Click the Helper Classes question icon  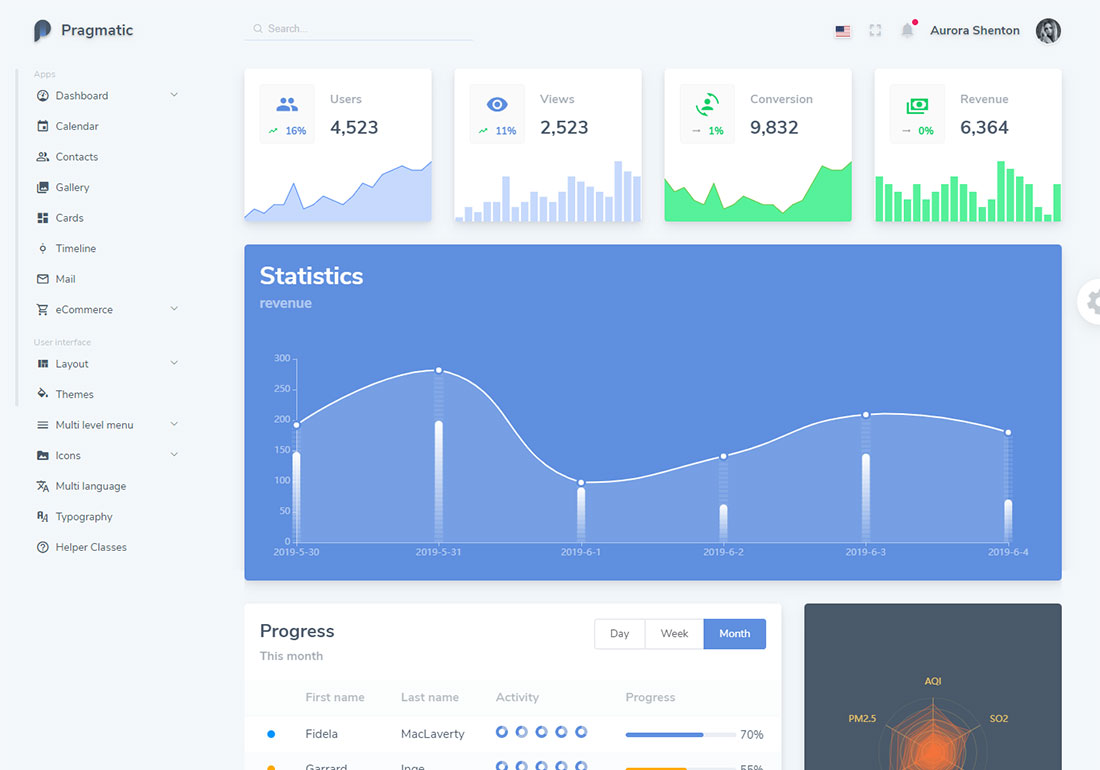tap(43, 547)
